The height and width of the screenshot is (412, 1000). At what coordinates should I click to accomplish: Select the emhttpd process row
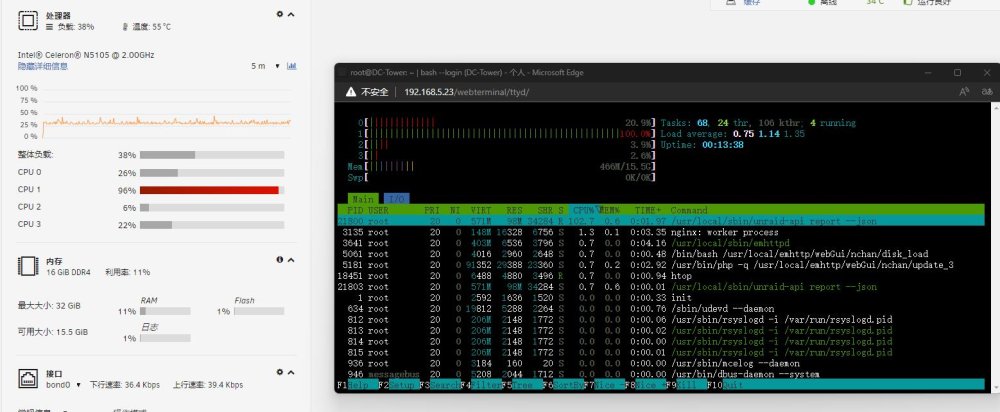661,243
